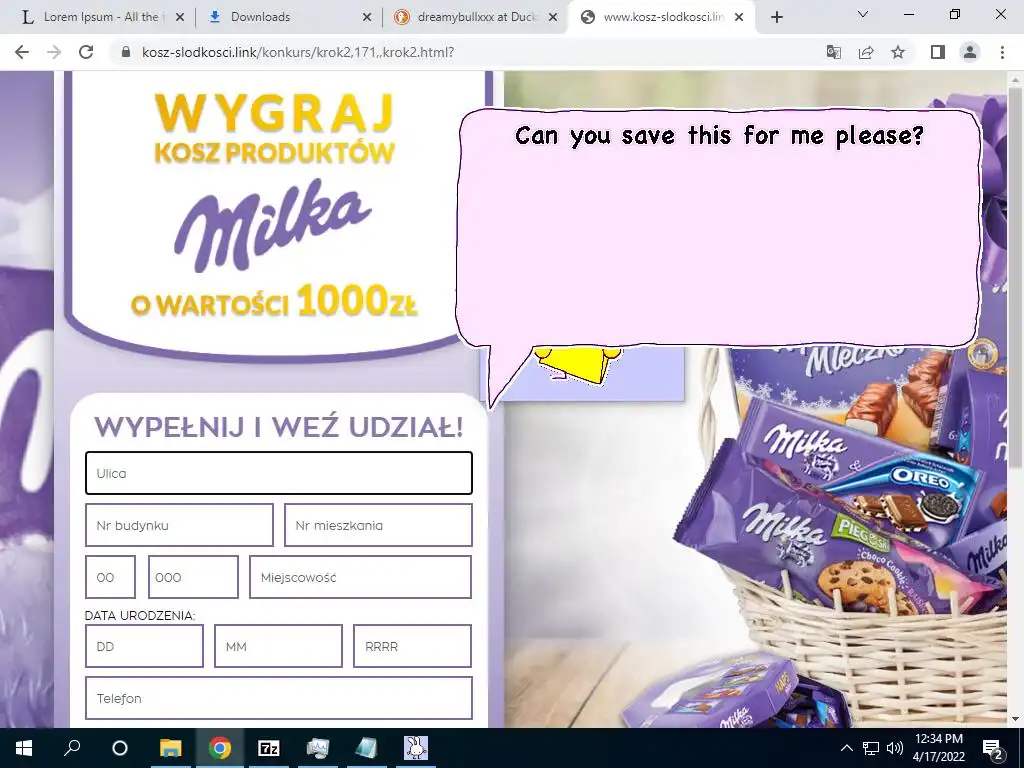Click the 000 postal code field

(x=193, y=577)
